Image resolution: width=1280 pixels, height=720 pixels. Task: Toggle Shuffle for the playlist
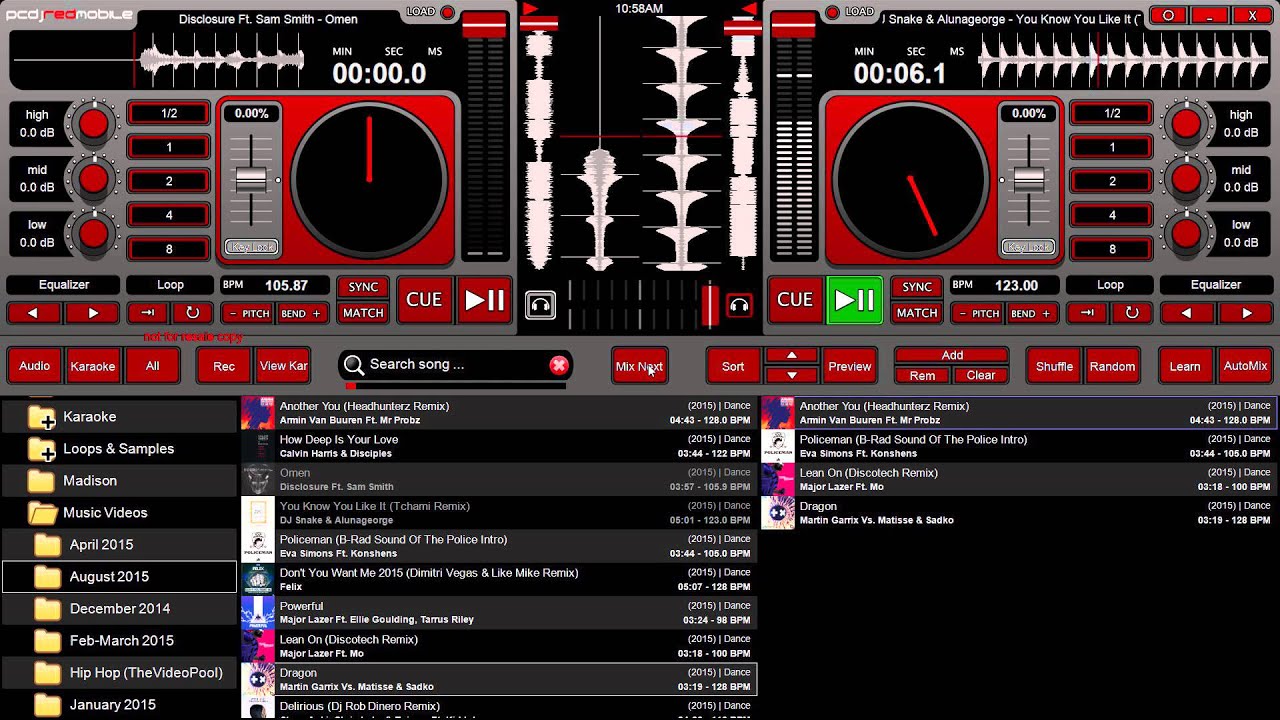[1054, 366]
